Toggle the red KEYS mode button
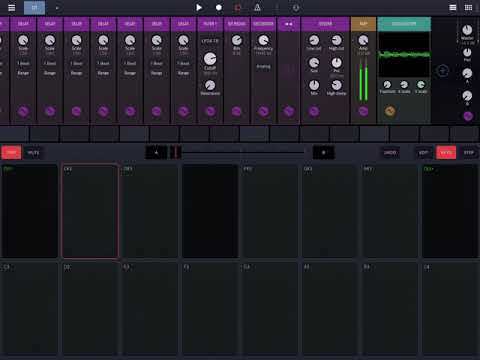Screen dimensions: 480x360 446,152
